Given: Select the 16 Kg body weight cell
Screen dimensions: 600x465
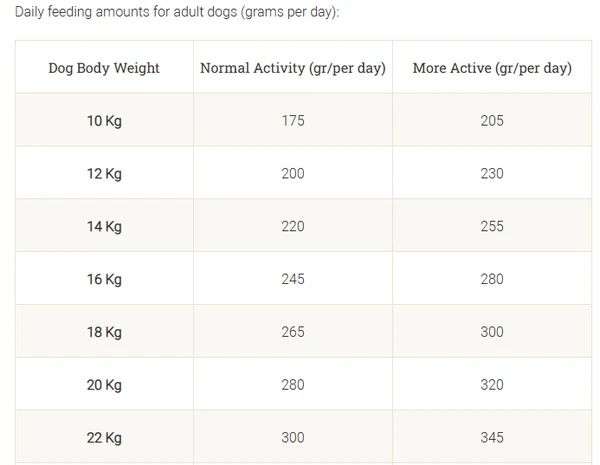Looking at the screenshot, I should [x=104, y=279].
